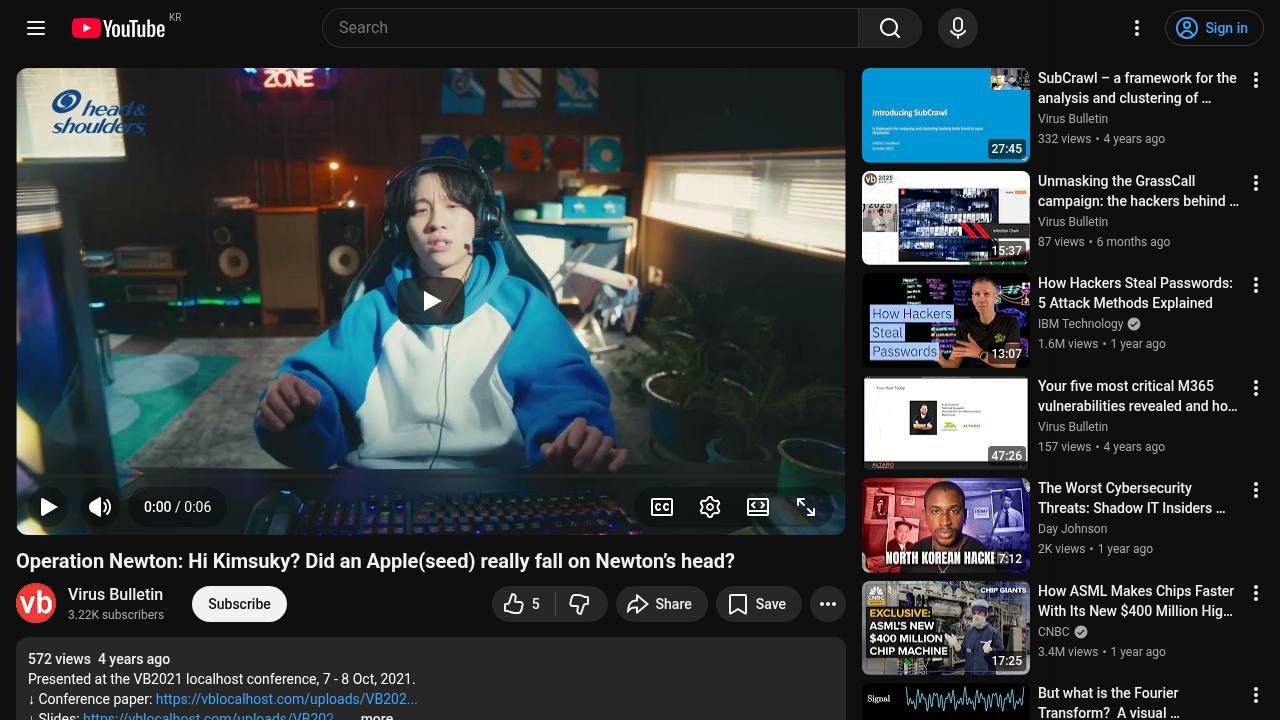The image size is (1280, 720).
Task: Open Virus Bulletin channel avatar
Action: coord(36,603)
